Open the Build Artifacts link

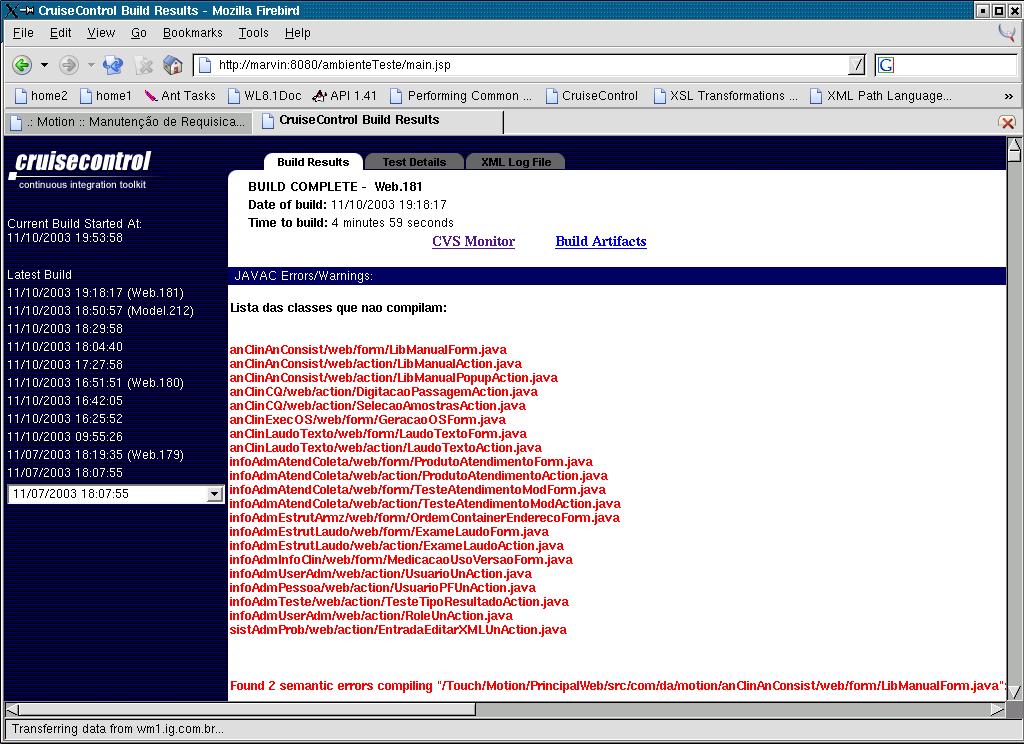[601, 241]
